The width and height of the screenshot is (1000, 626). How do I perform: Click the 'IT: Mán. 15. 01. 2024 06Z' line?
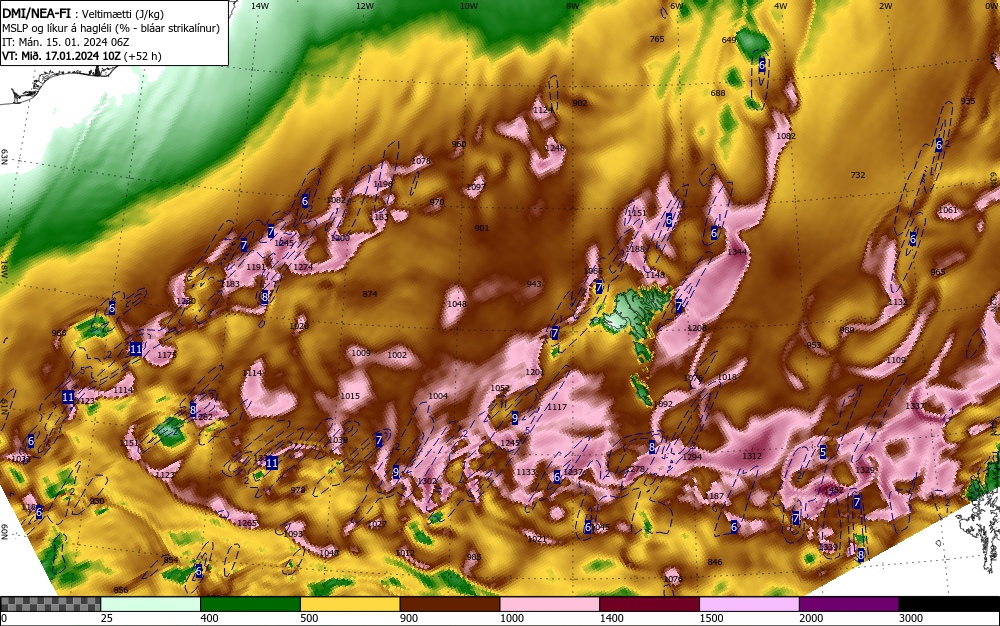[x=67, y=42]
